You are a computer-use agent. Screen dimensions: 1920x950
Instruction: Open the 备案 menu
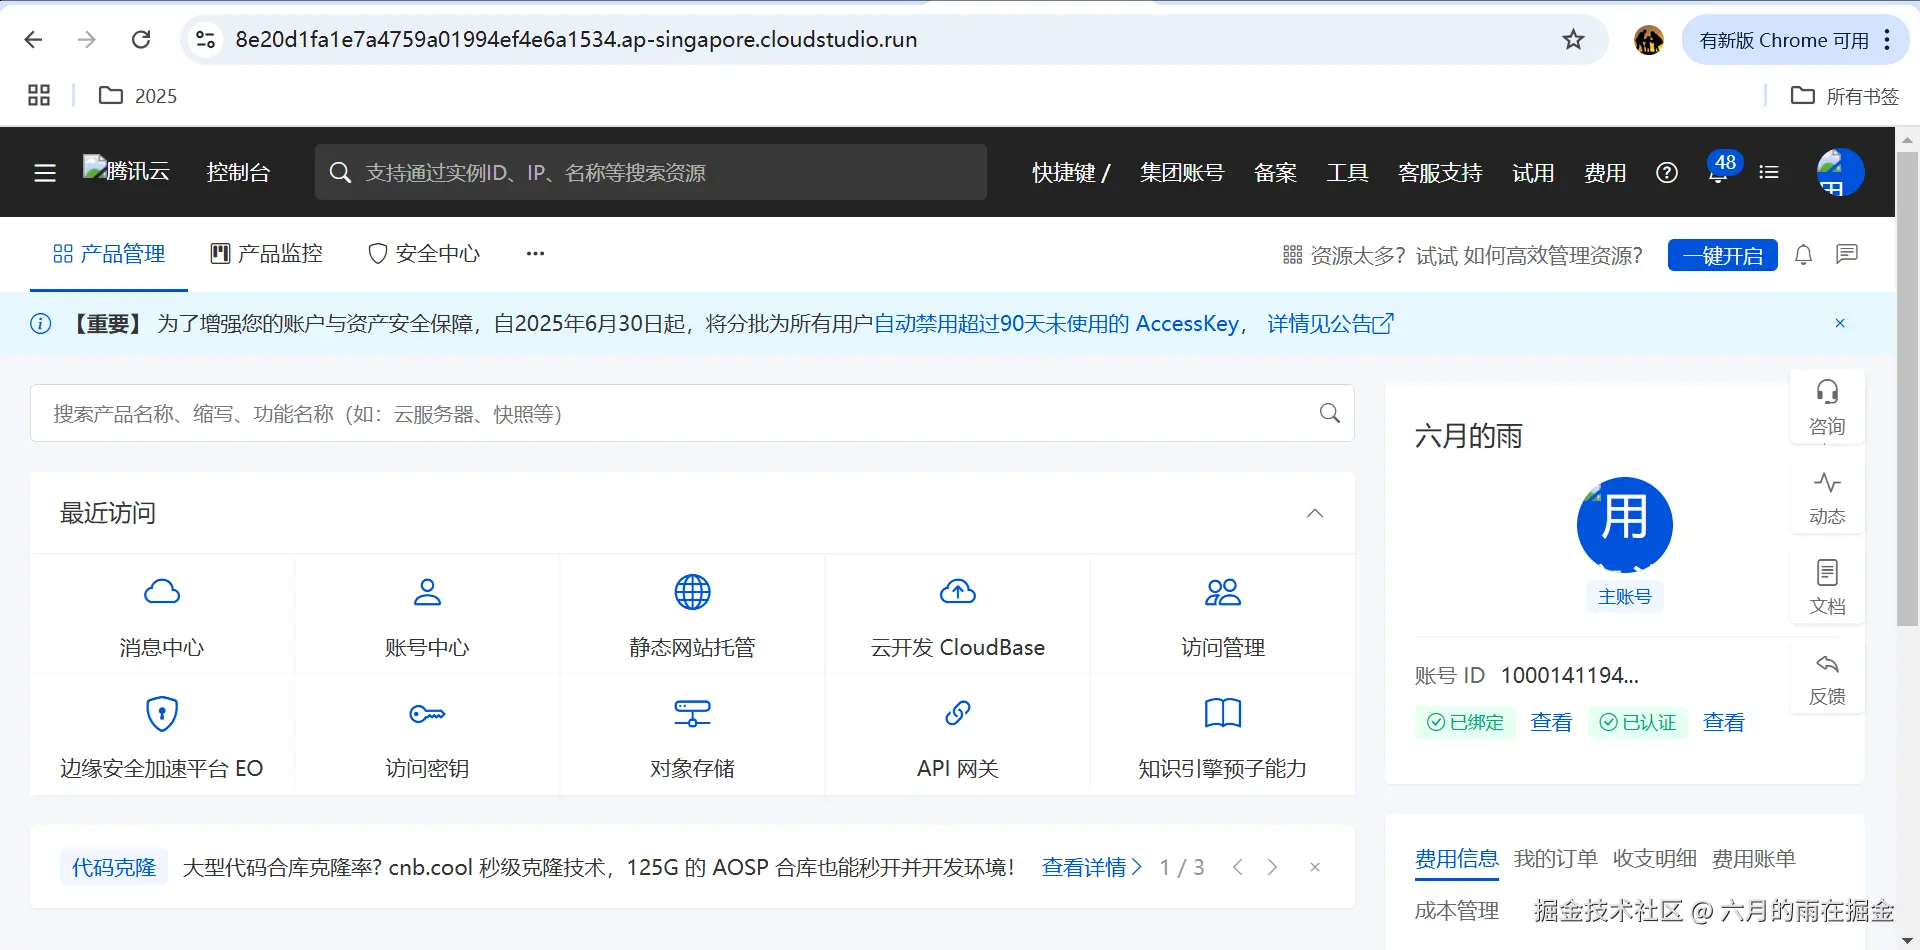1275,173
